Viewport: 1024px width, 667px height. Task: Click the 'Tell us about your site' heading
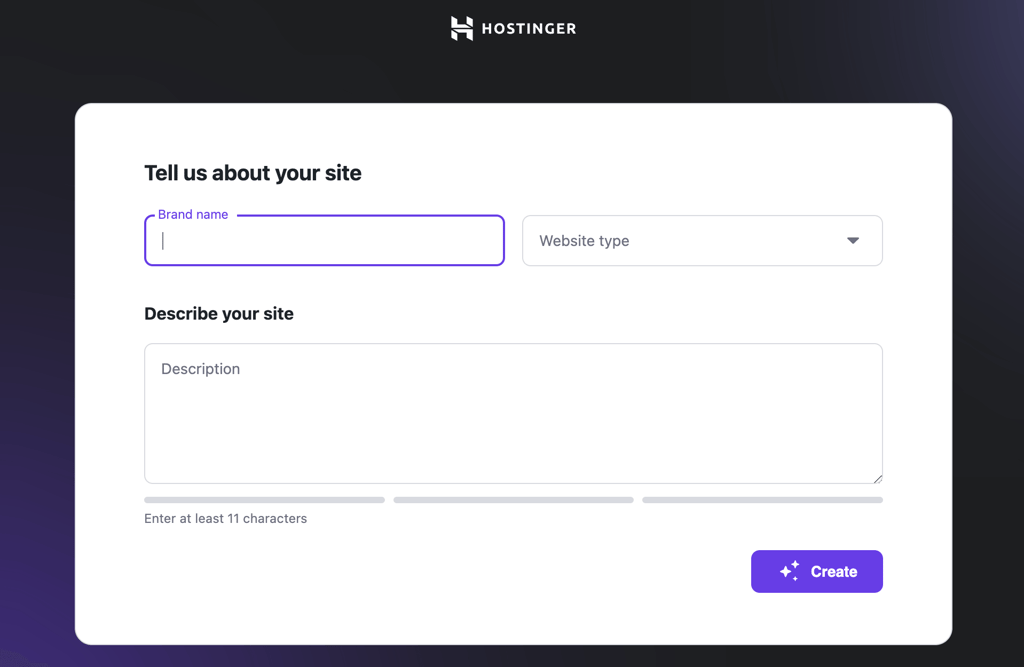point(253,173)
